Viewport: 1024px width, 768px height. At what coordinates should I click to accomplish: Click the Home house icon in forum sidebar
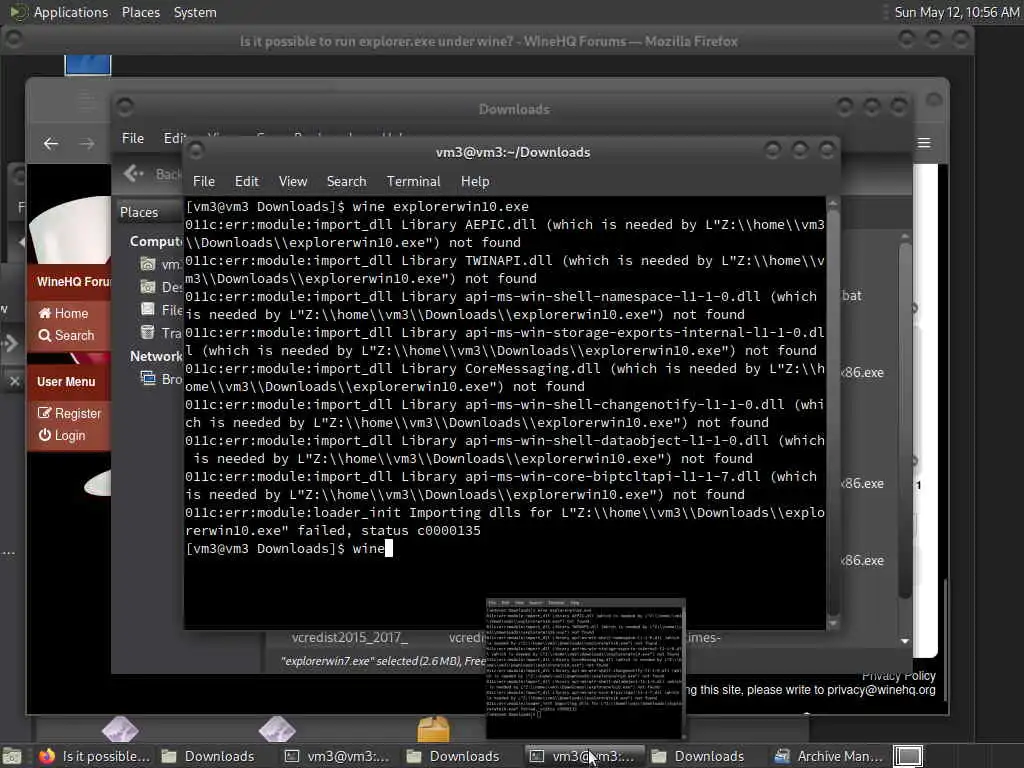(x=44, y=313)
